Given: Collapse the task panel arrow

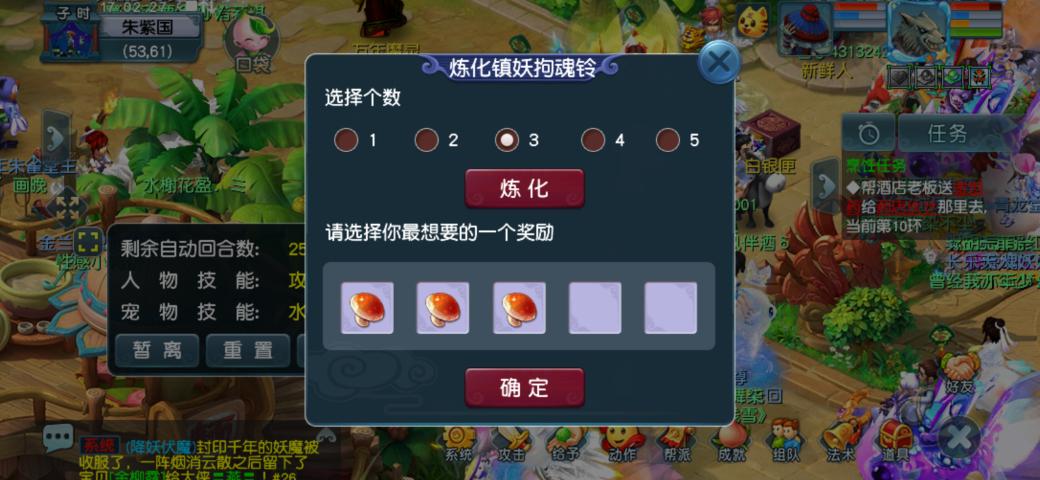Looking at the screenshot, I should pyautogui.click(x=826, y=188).
